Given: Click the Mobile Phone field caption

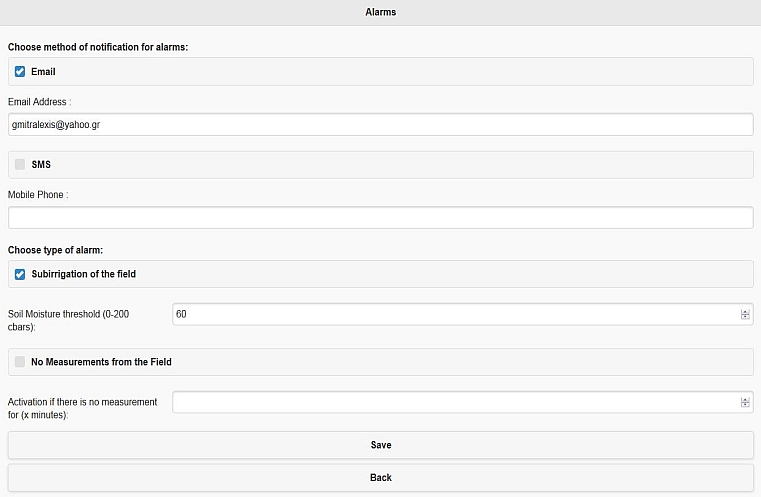Looking at the screenshot, I should (38, 195).
